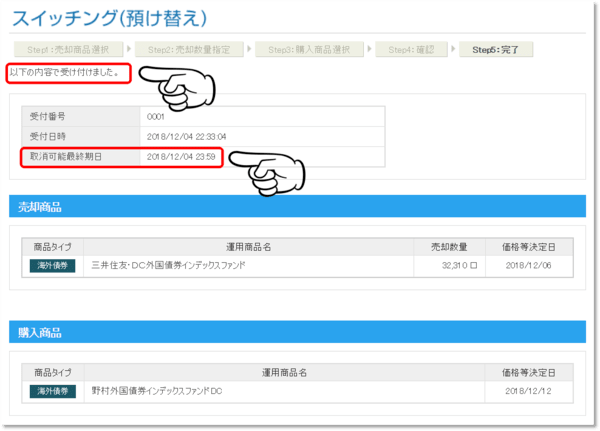Select Step3 購入商品選択 step tab
Image resolution: width=600 pixels, height=431 pixels.
(309, 49)
